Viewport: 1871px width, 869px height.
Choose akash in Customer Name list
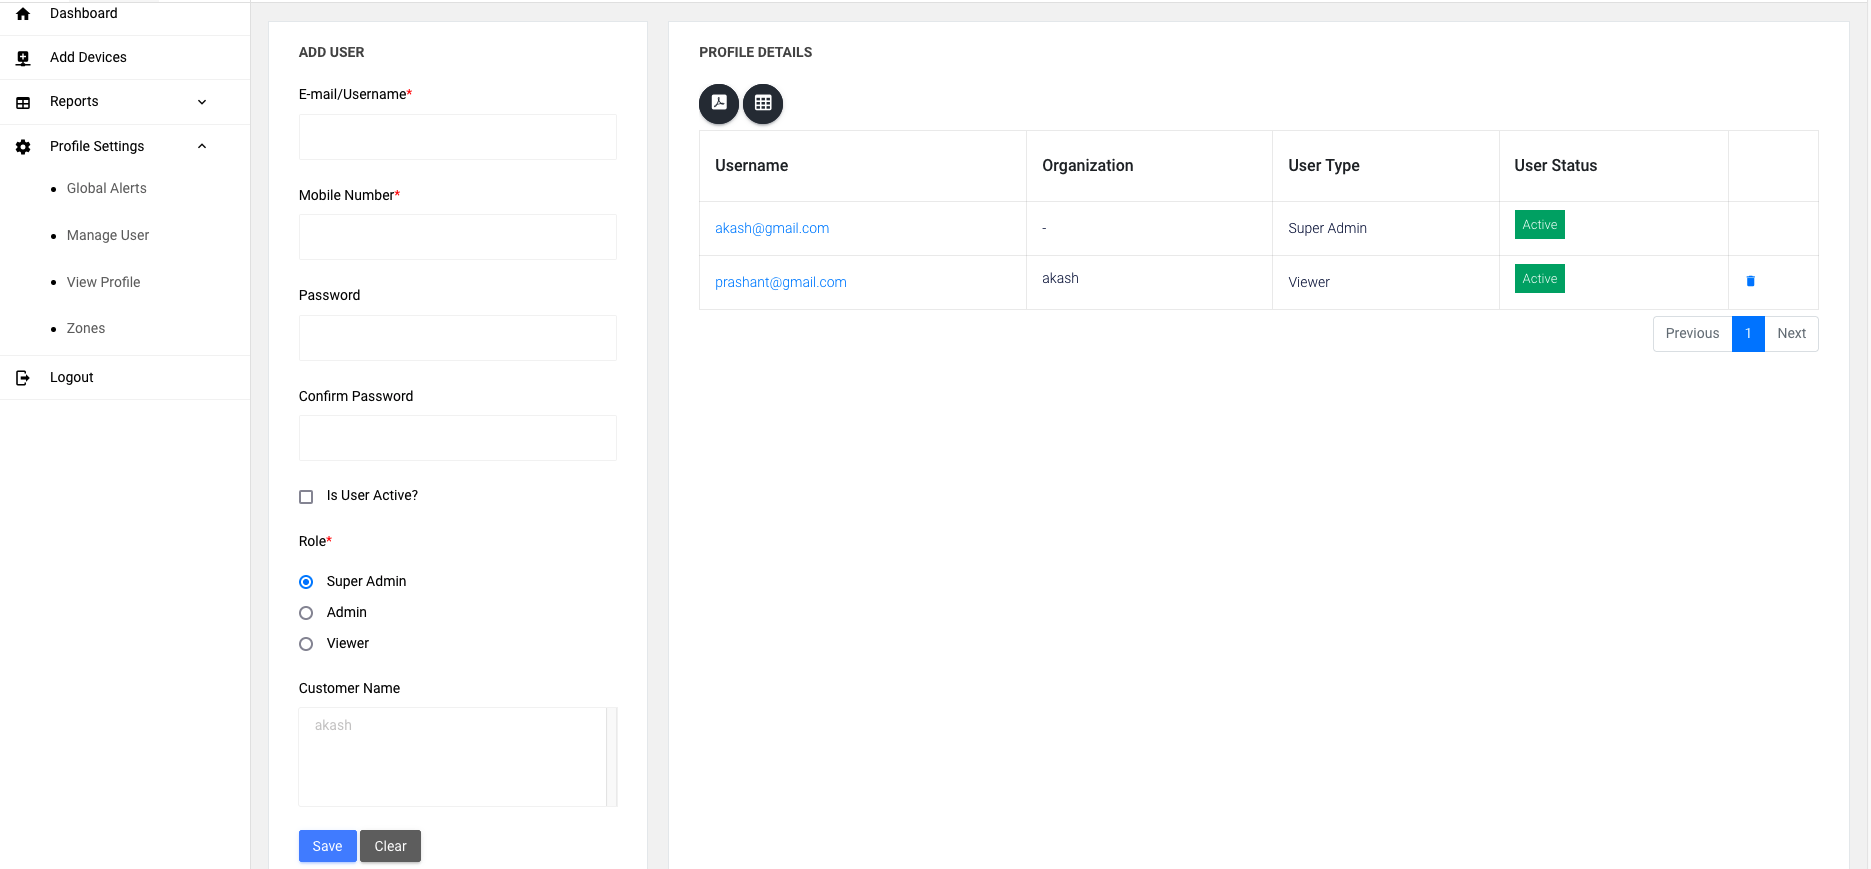click(x=333, y=725)
